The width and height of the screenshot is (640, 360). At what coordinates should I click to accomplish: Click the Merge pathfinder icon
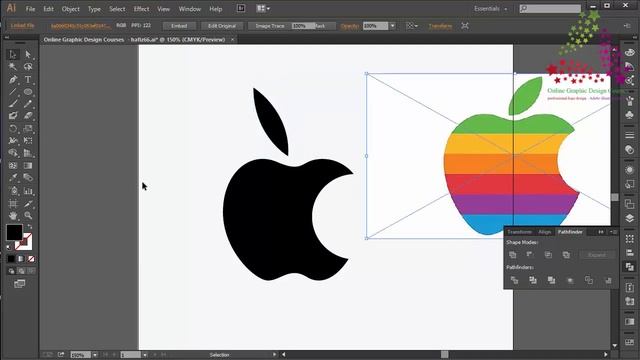pos(551,280)
